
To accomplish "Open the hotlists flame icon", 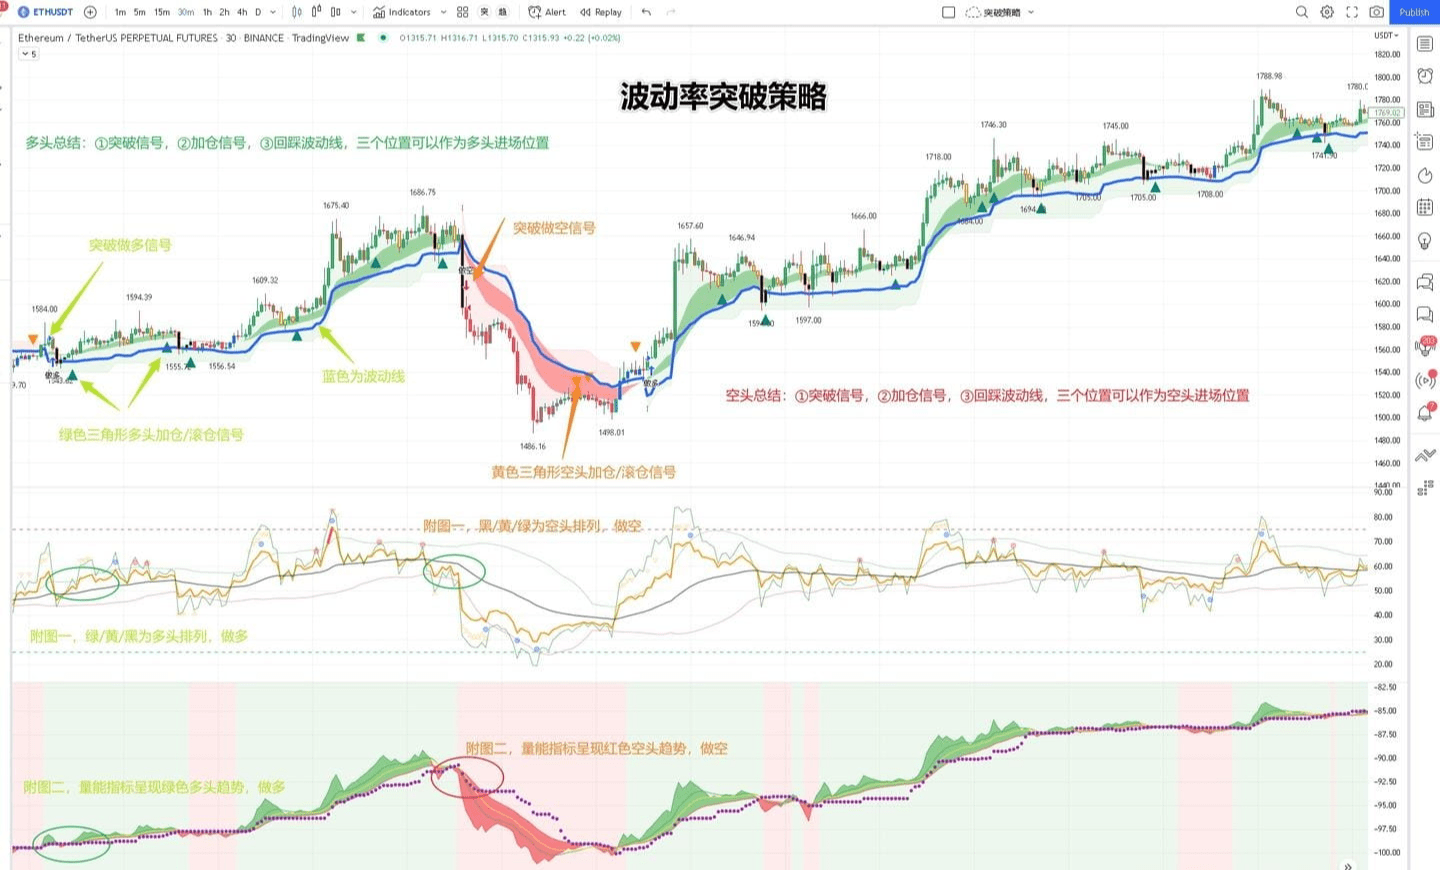I will (1425, 175).
